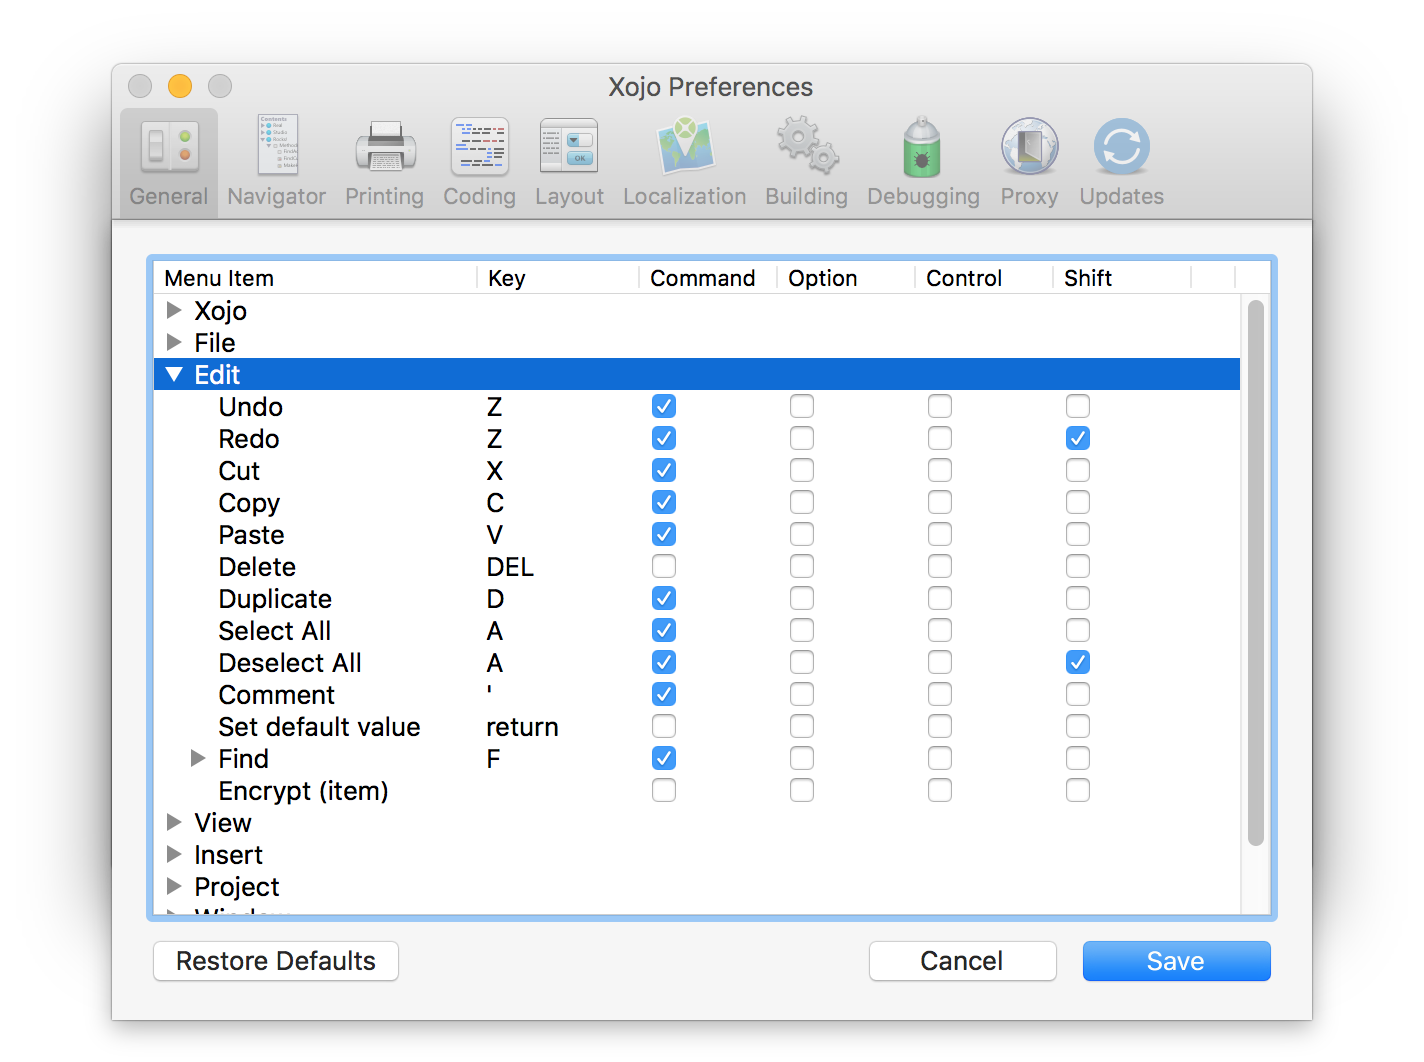Click the Key column header
1424x1062 pixels.
point(558,278)
